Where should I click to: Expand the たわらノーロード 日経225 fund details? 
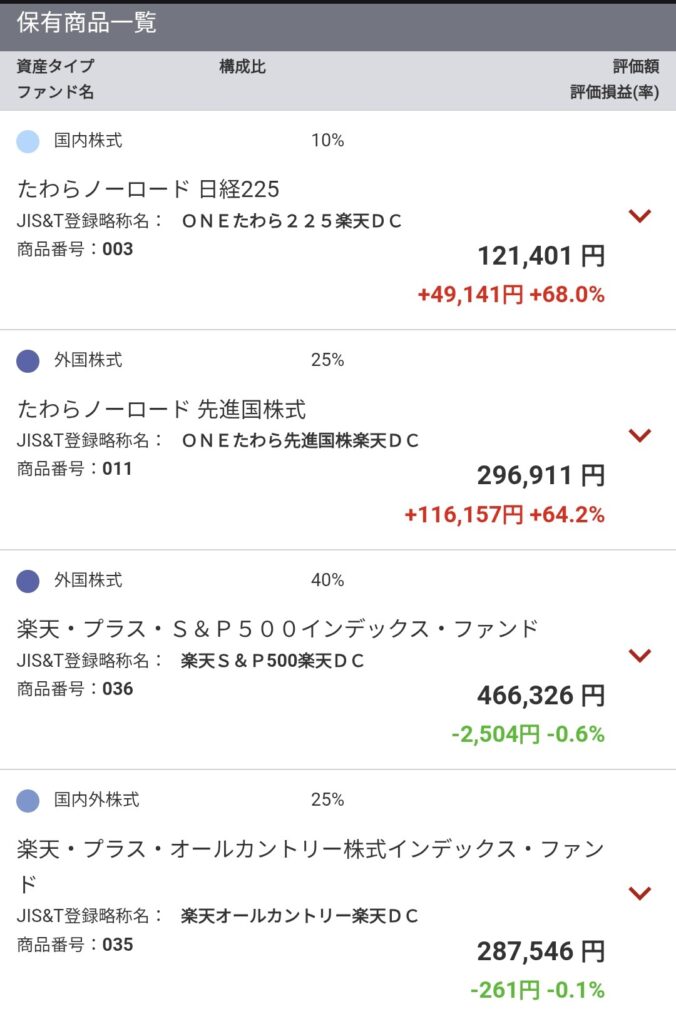click(x=639, y=215)
